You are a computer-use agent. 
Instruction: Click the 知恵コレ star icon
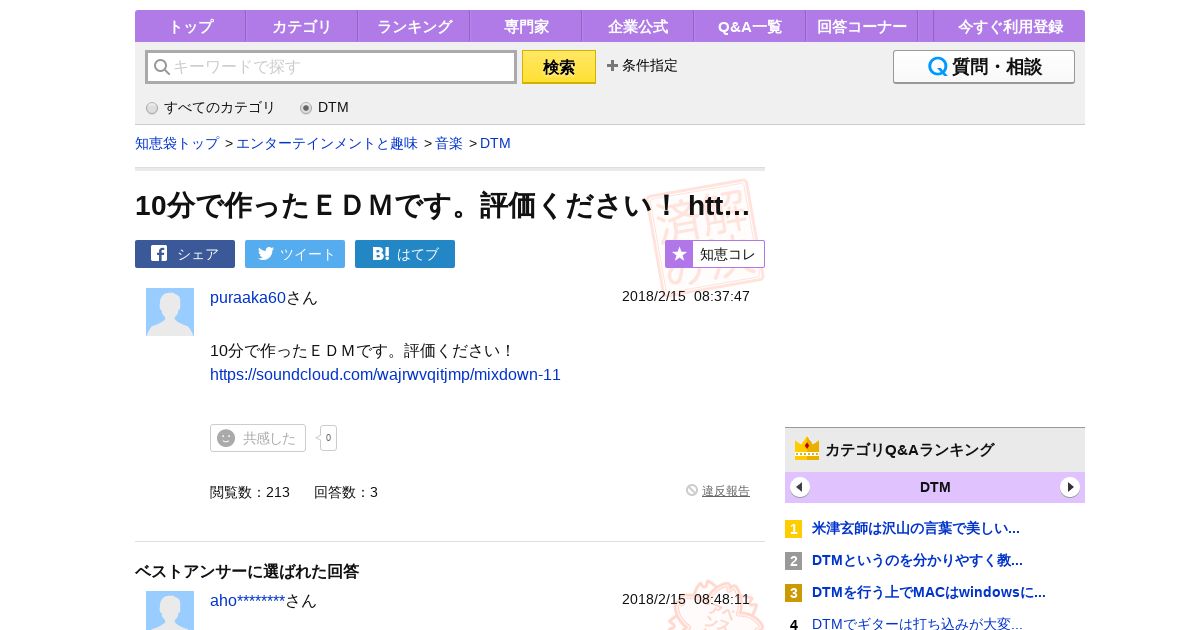(x=679, y=254)
